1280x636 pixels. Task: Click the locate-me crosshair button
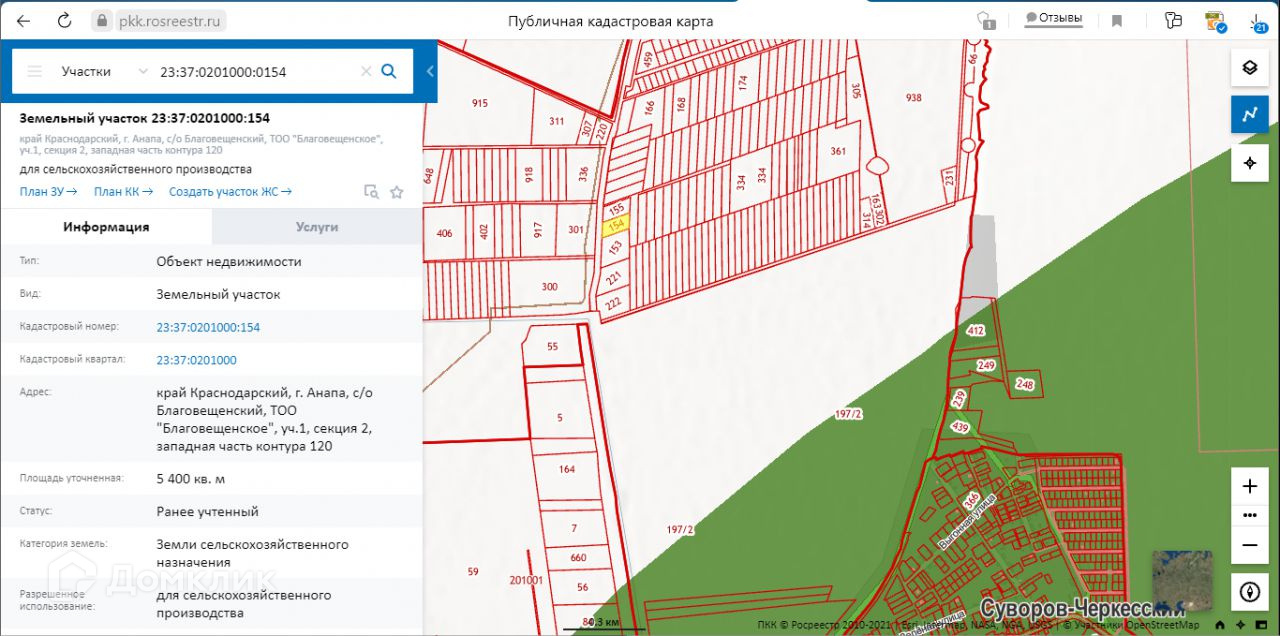[x=1249, y=163]
